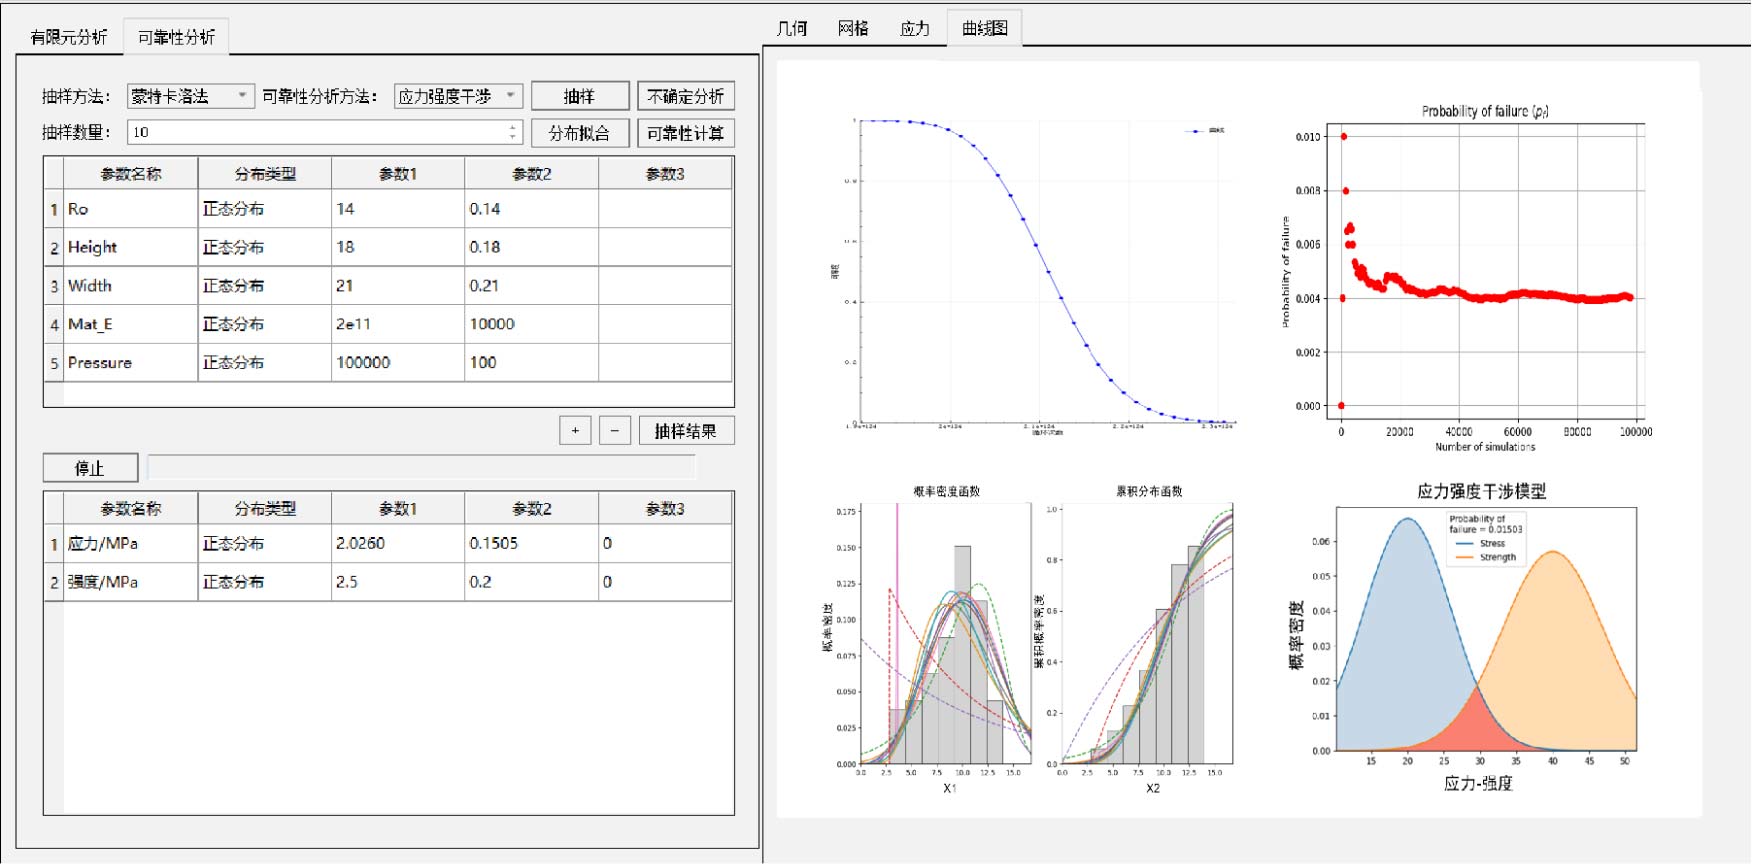
Task: Show 抽样结果
Action: click(x=685, y=431)
